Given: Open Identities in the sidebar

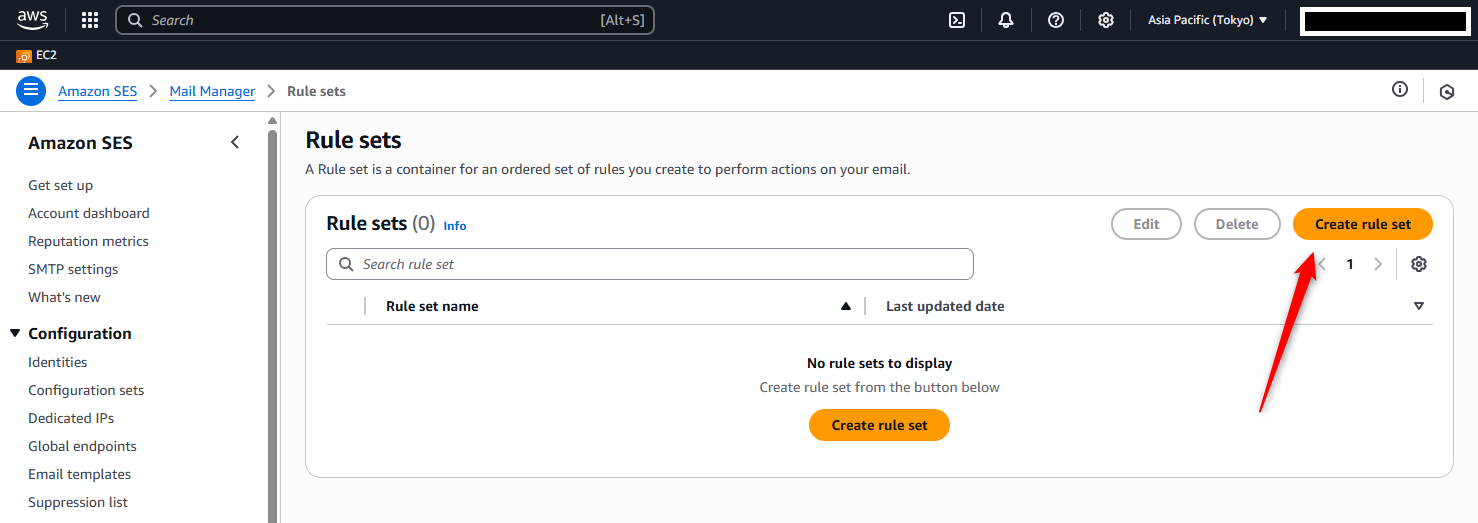Looking at the screenshot, I should pos(57,362).
